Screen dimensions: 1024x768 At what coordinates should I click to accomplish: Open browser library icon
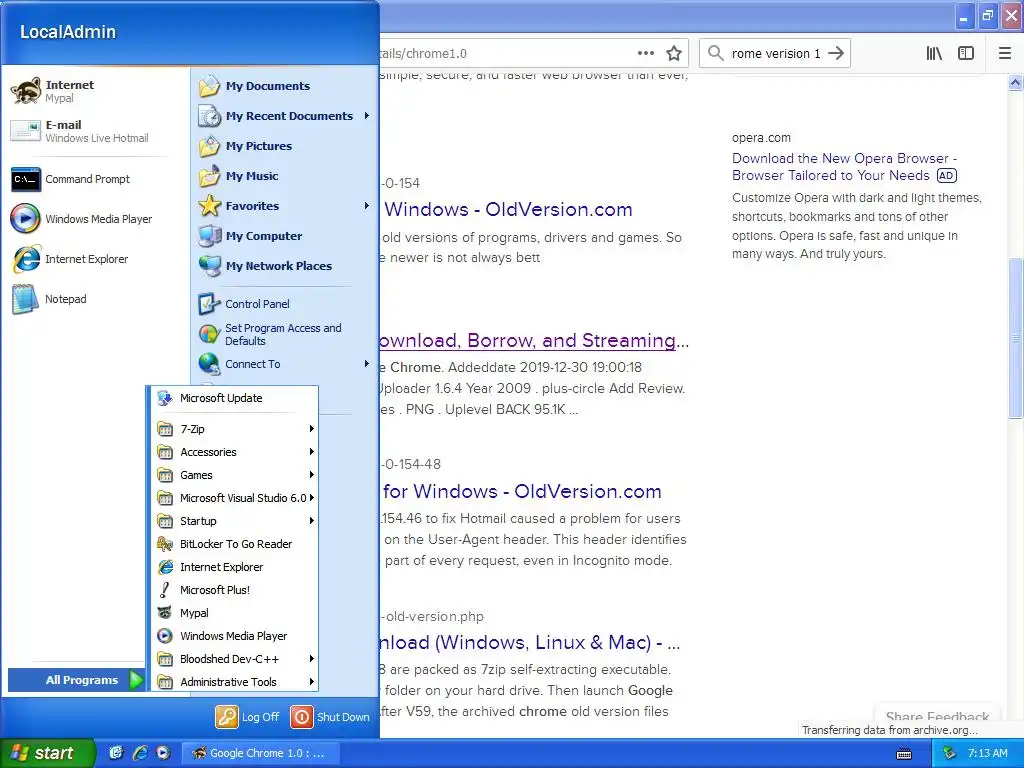[934, 54]
